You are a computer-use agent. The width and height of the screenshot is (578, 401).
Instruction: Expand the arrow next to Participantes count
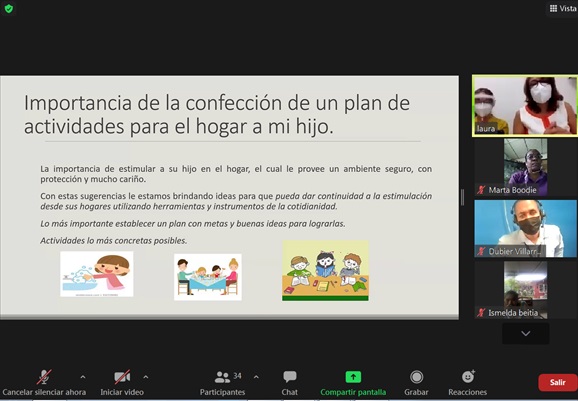tap(256, 377)
